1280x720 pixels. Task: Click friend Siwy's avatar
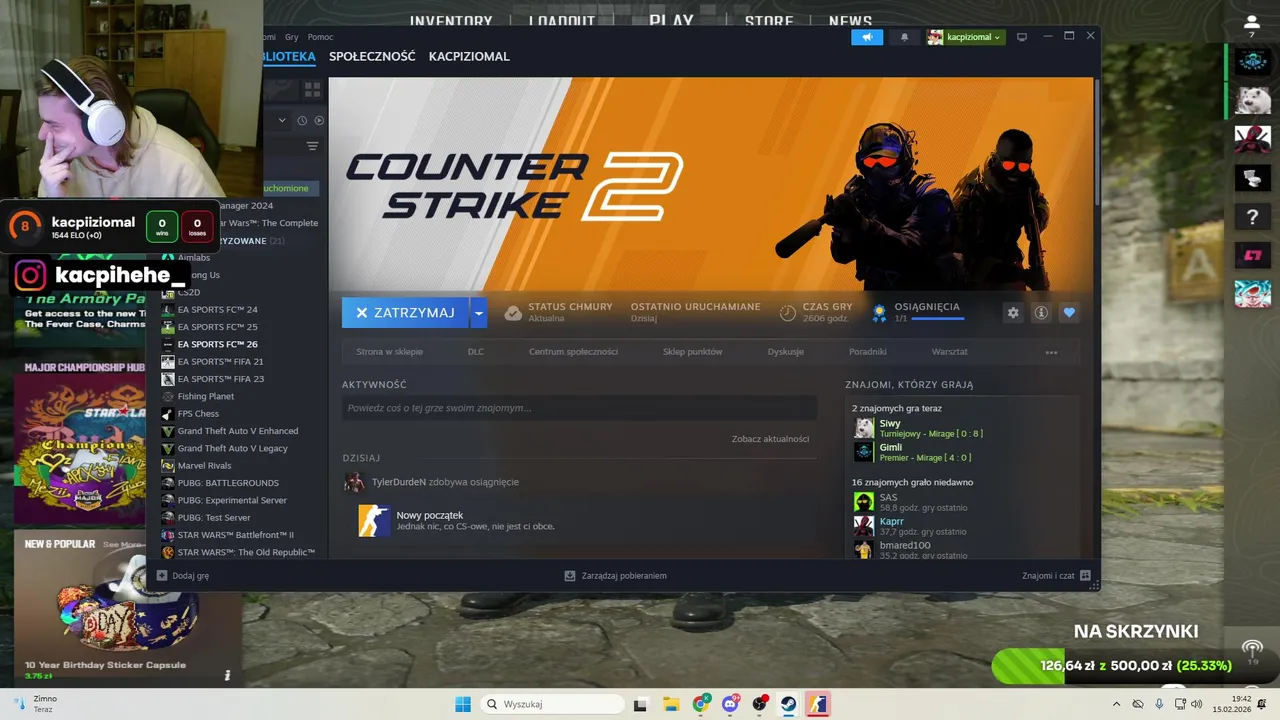point(864,428)
